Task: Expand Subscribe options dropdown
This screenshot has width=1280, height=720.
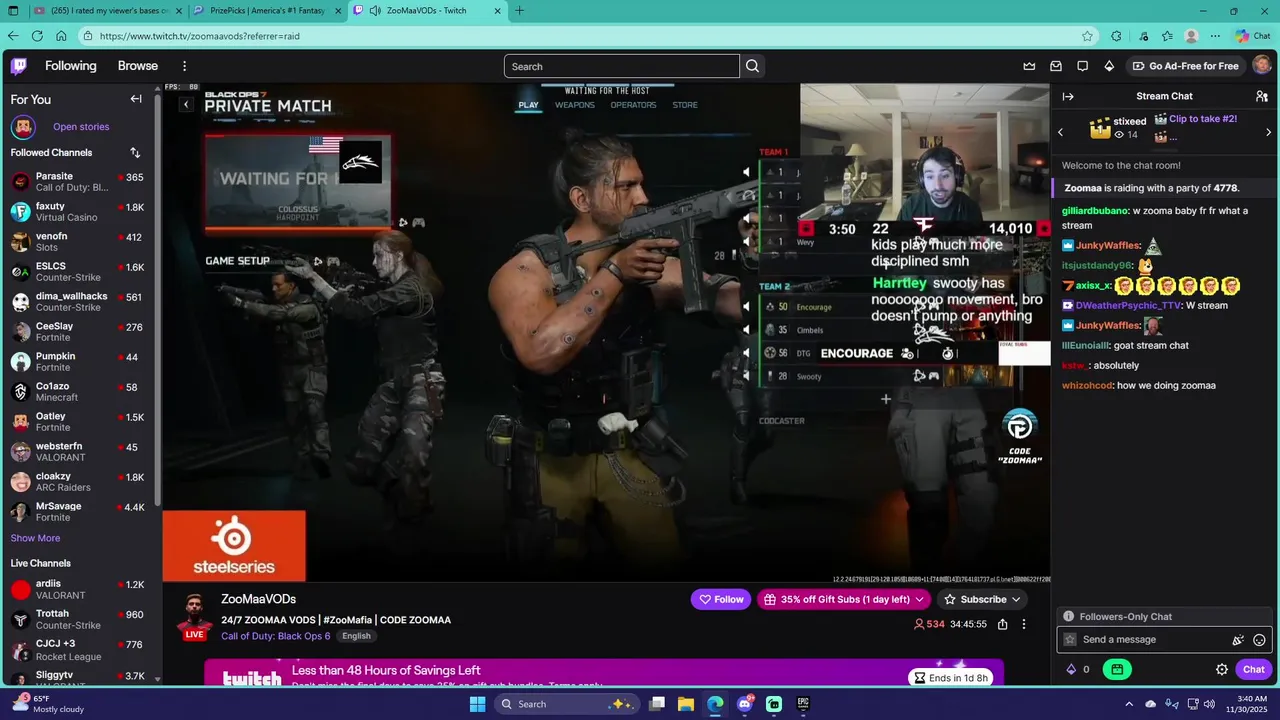Action: click(x=1016, y=600)
